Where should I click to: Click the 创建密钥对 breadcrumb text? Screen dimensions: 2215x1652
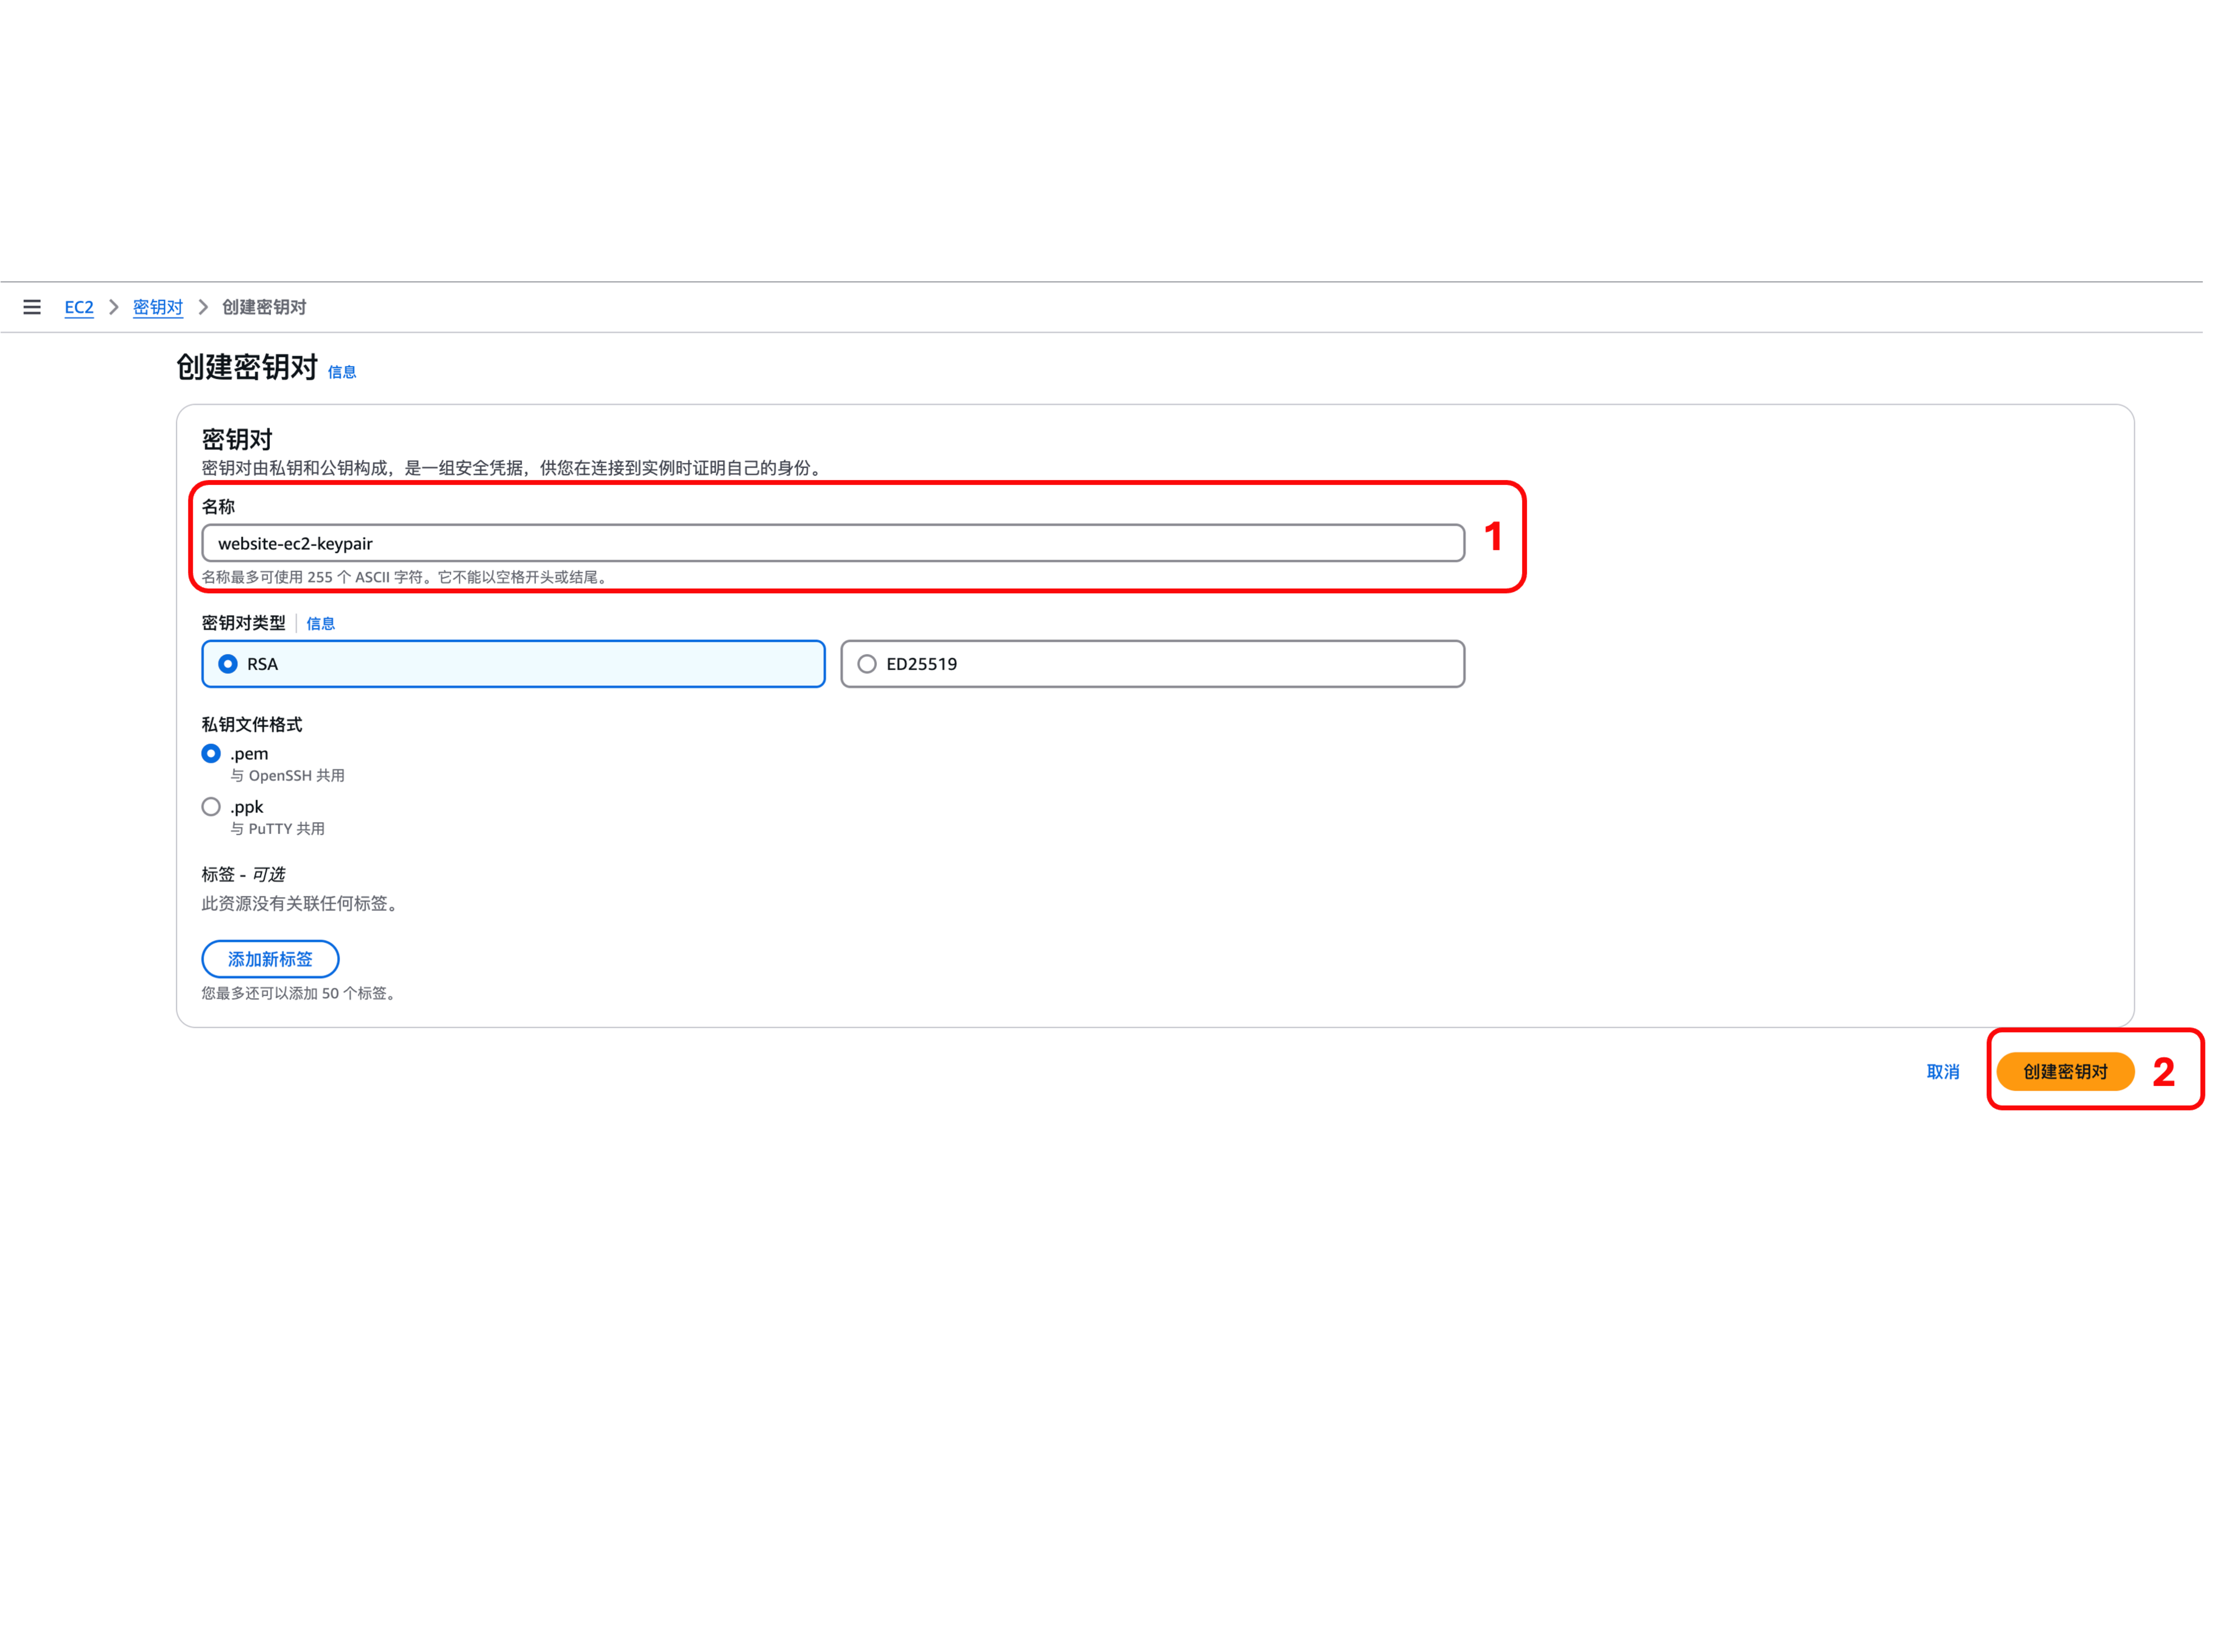(264, 307)
